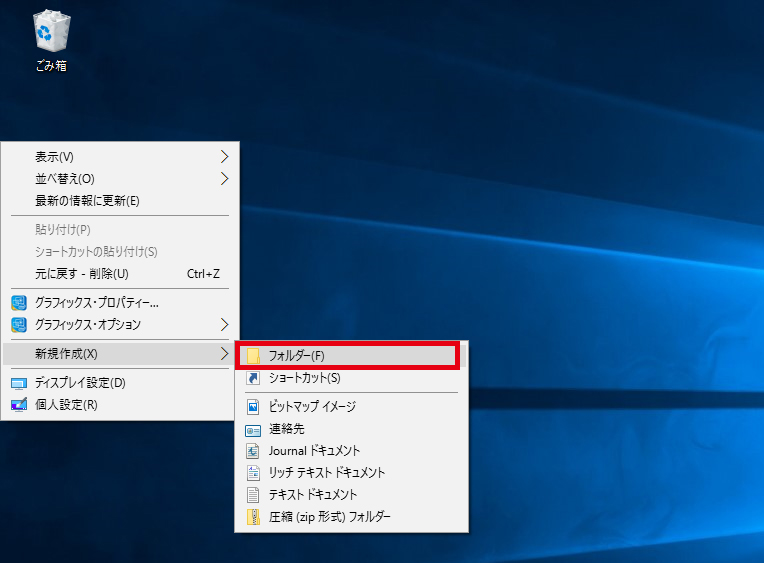Screen dimensions: 764x563
Task: Choose 元に戻す - 削除(U) entry
Action: (x=120, y=273)
